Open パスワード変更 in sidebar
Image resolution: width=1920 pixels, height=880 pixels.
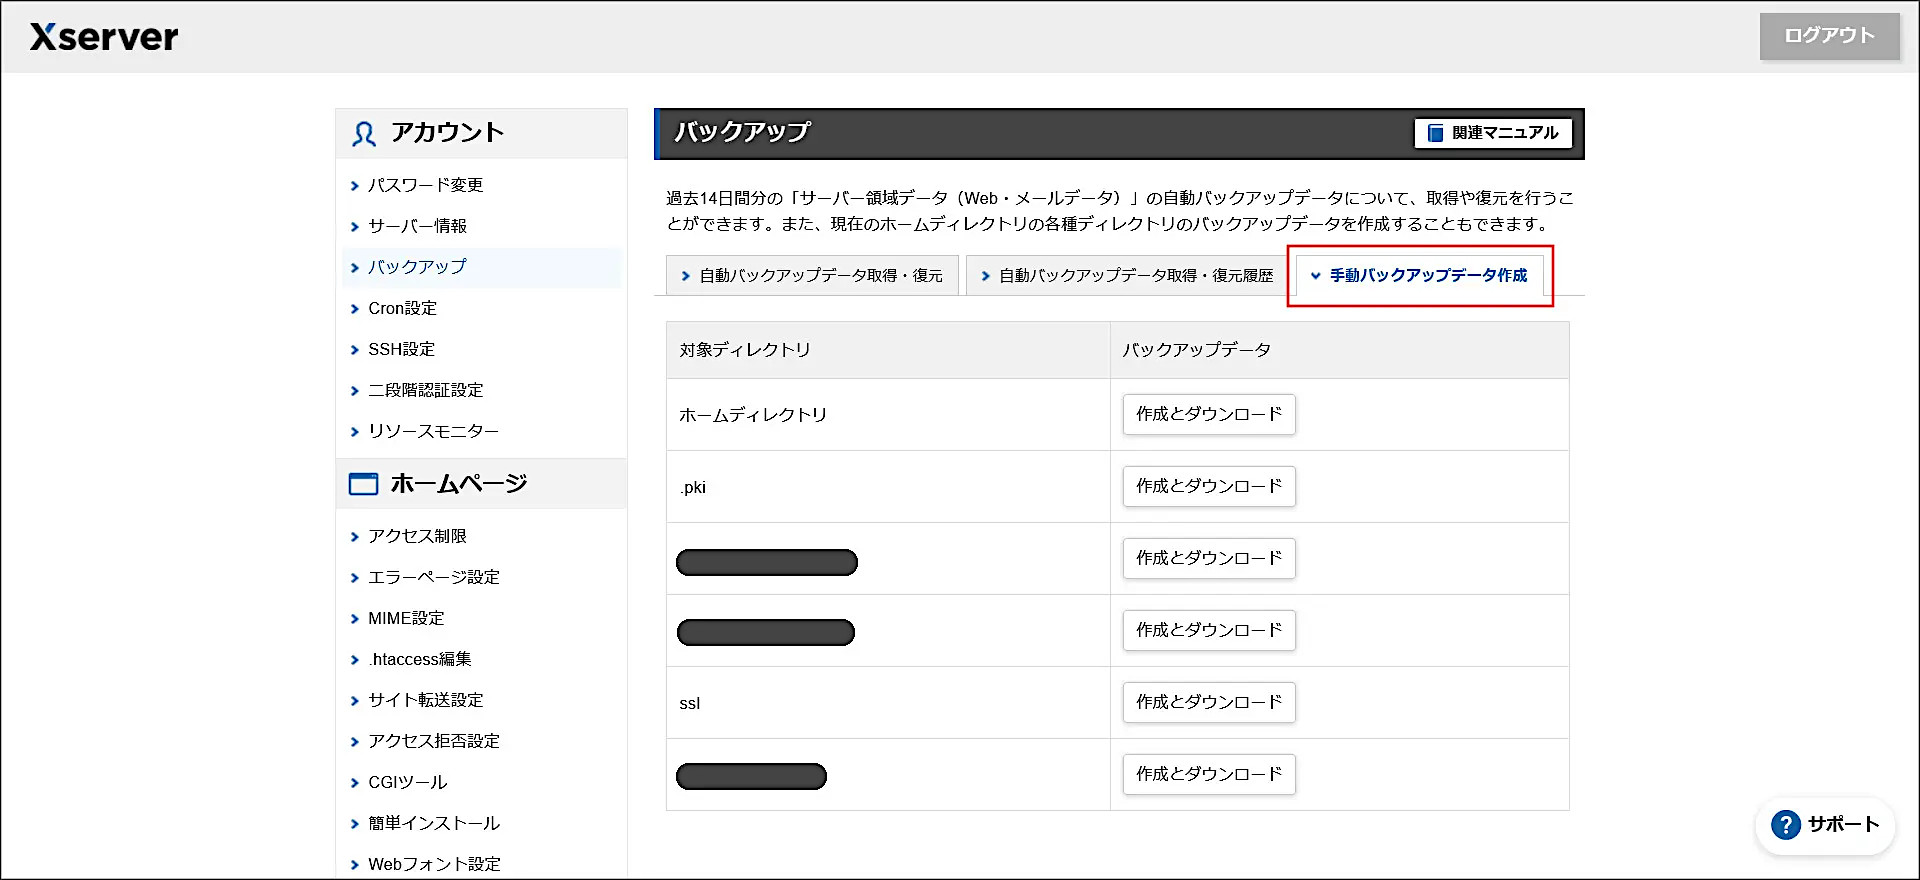click(x=425, y=185)
